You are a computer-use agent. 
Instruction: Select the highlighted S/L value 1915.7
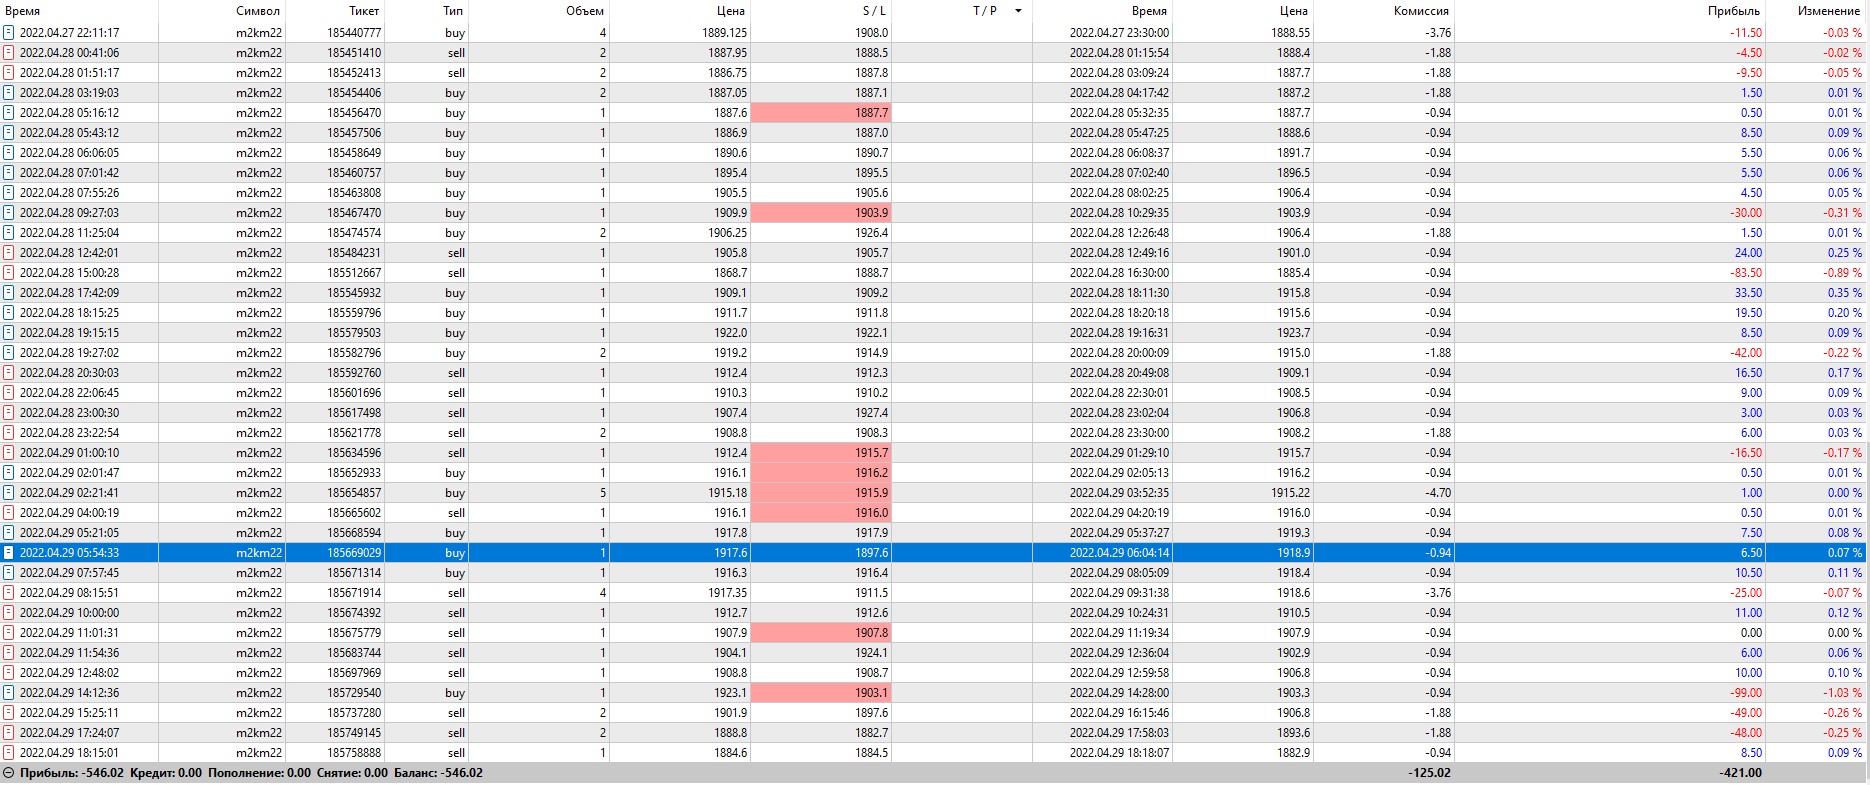pos(821,453)
